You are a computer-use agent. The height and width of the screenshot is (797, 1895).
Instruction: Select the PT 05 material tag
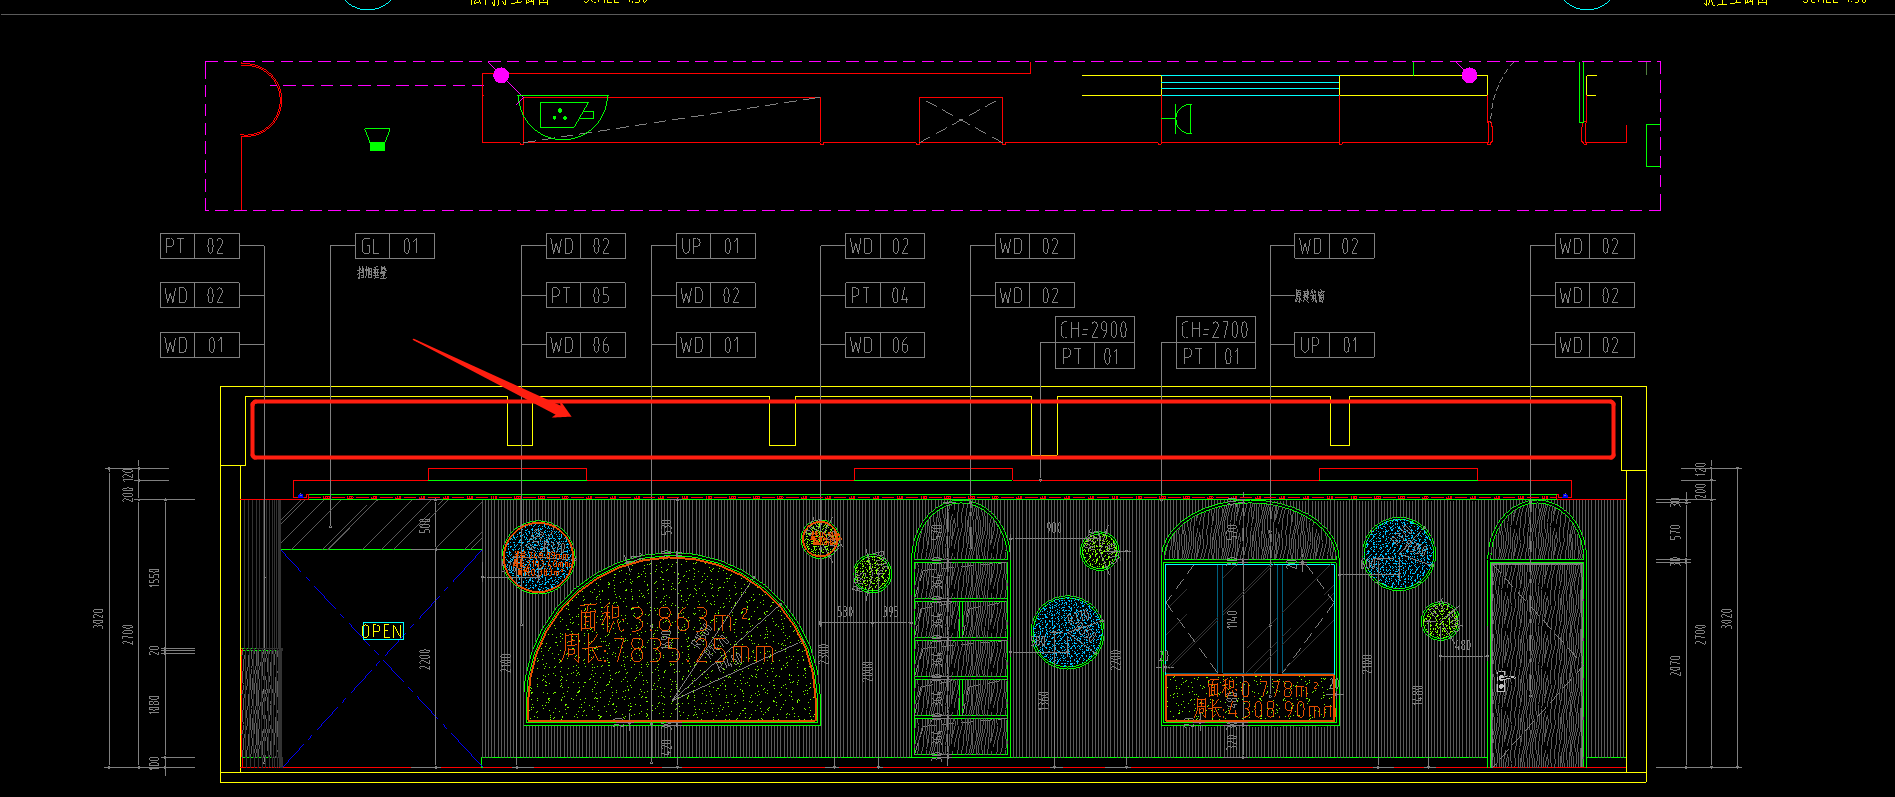point(586,295)
